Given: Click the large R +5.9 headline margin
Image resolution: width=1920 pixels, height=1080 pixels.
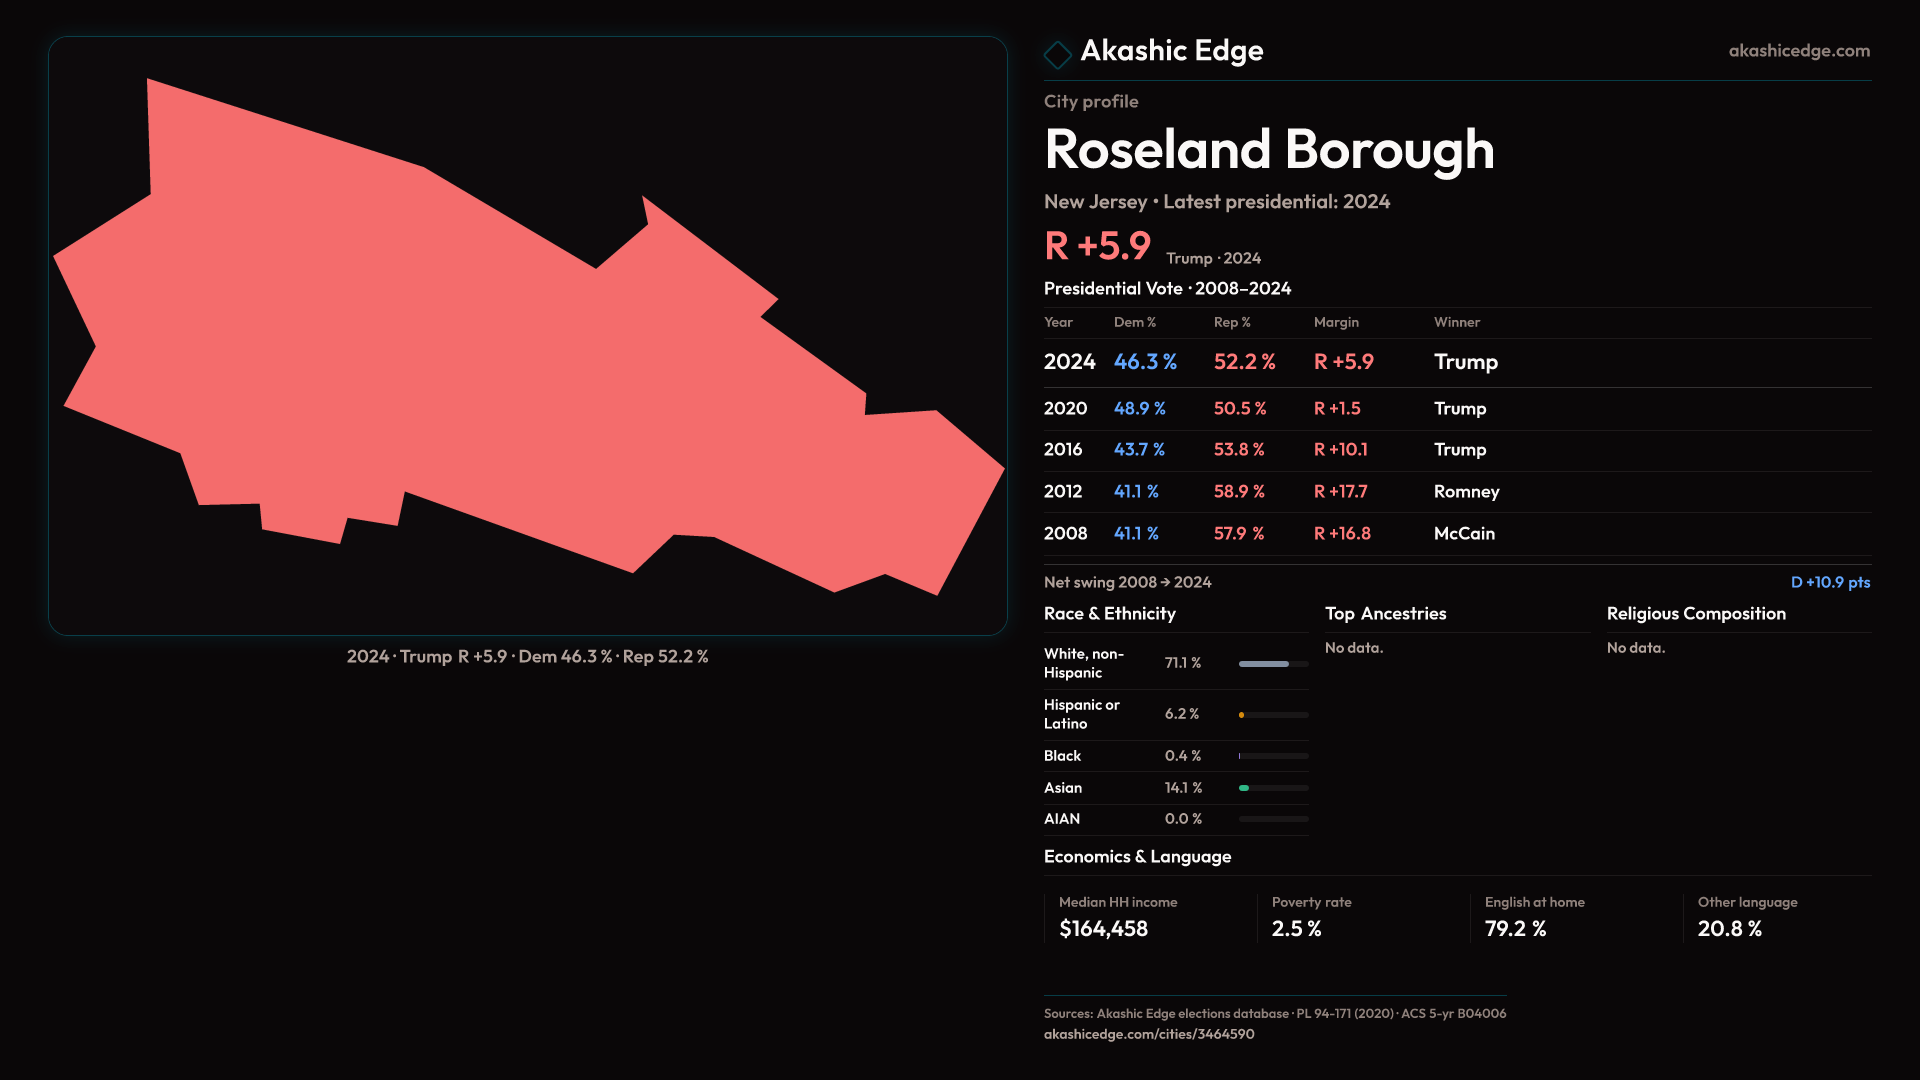Looking at the screenshot, I should (x=1097, y=247).
